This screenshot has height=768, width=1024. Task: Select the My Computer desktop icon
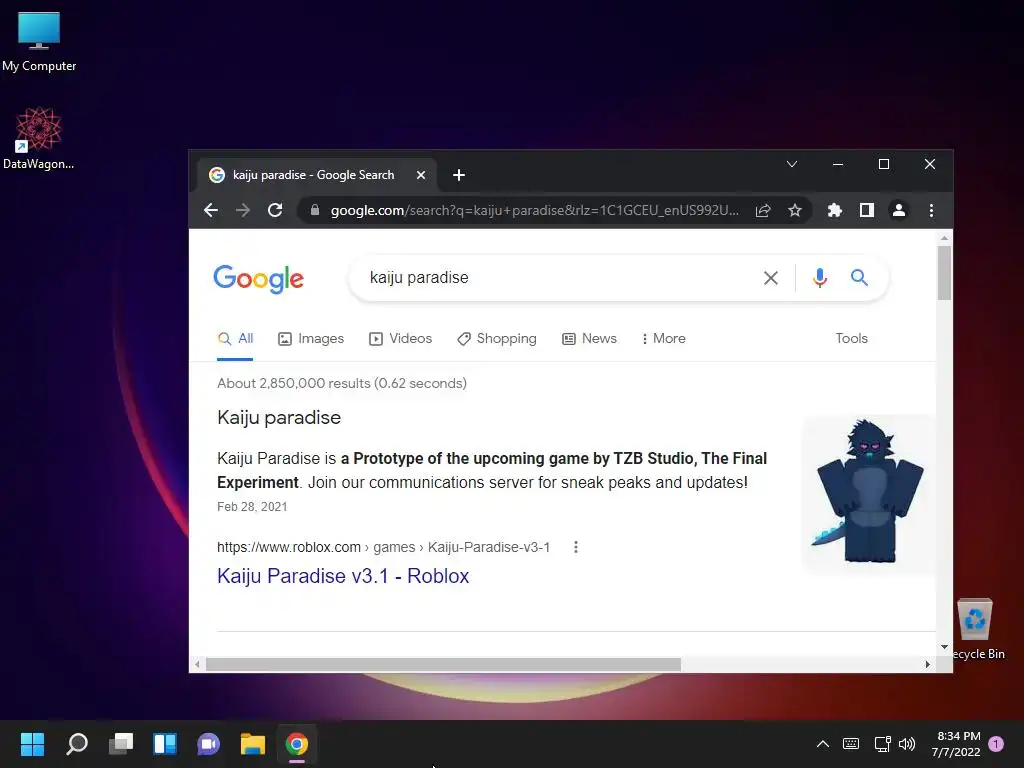(39, 42)
